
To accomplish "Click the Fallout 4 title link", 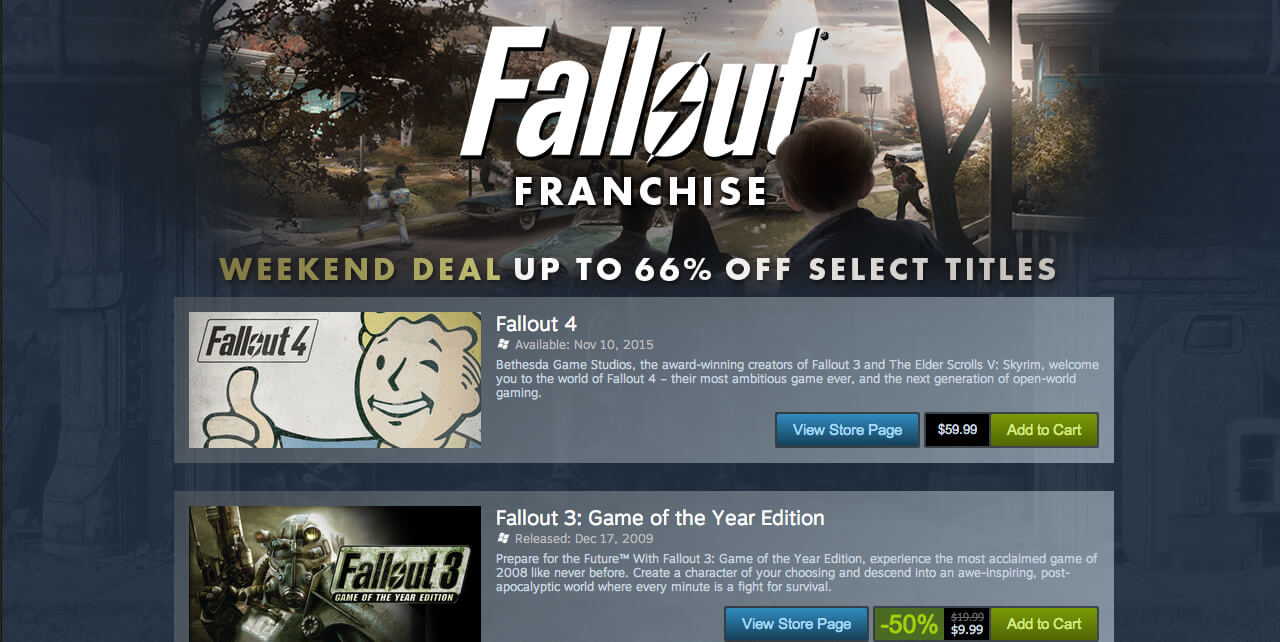I will tap(536, 324).
